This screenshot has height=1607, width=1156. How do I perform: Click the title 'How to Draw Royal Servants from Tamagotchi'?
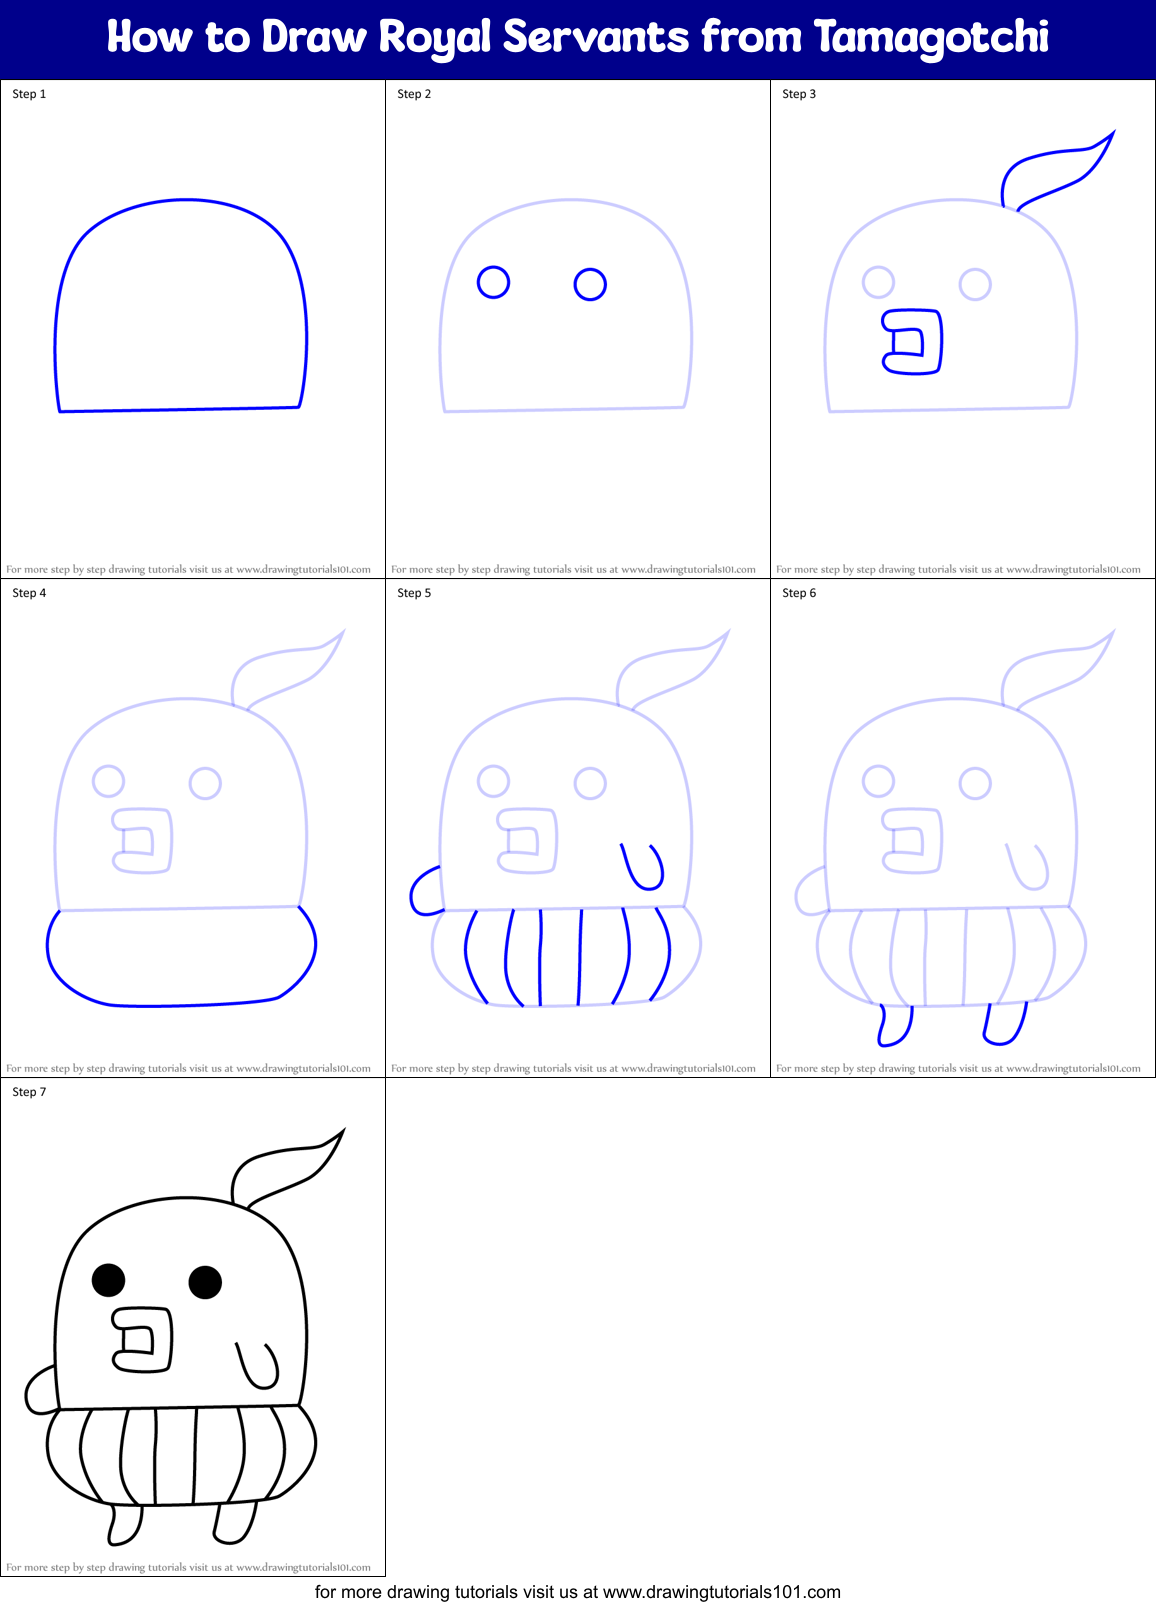[578, 38]
